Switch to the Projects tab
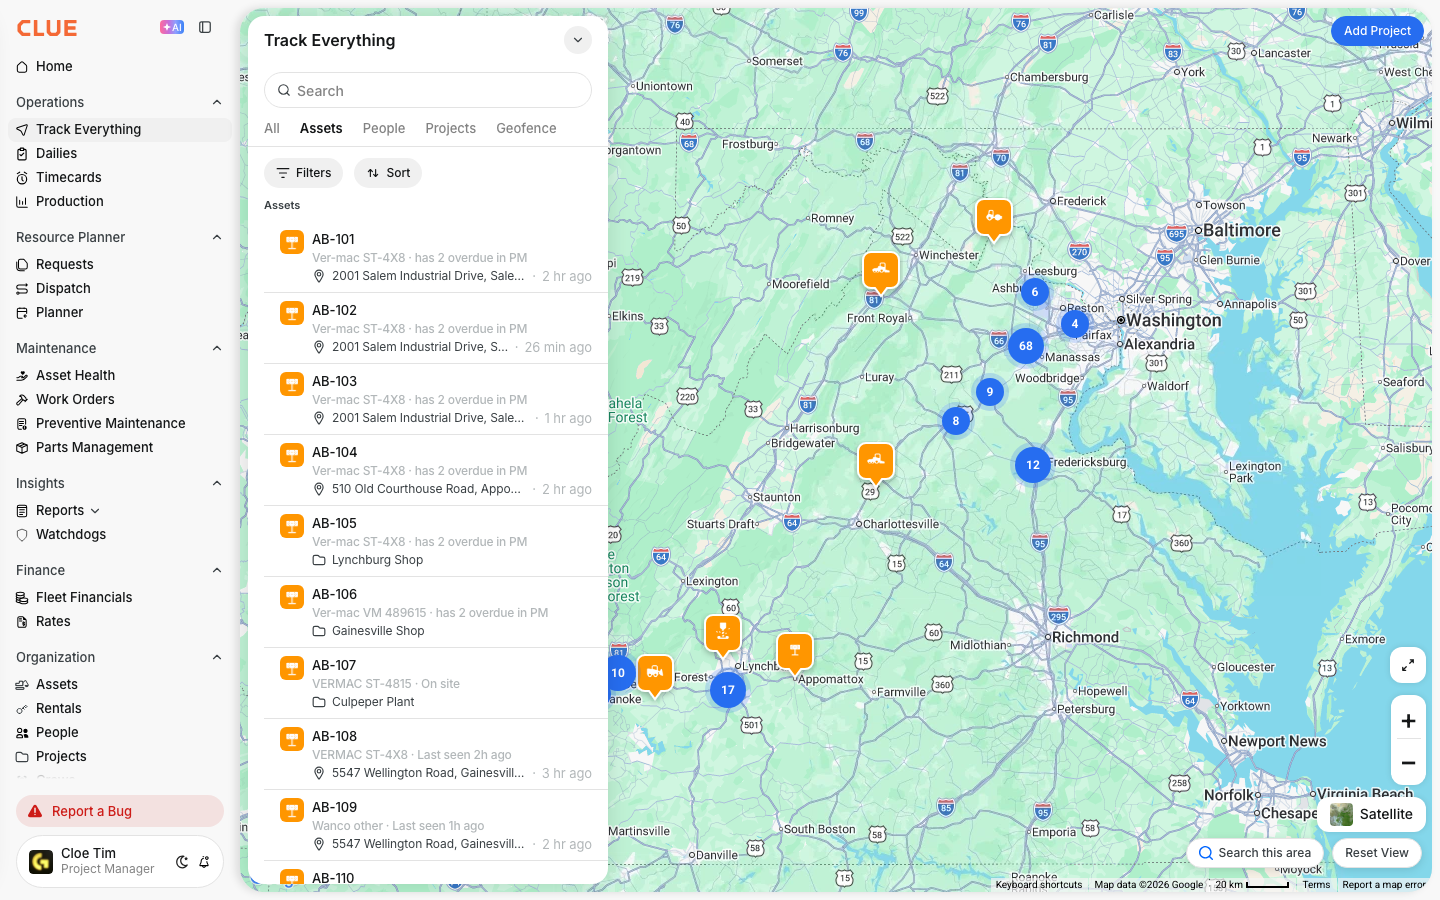 pos(450,128)
